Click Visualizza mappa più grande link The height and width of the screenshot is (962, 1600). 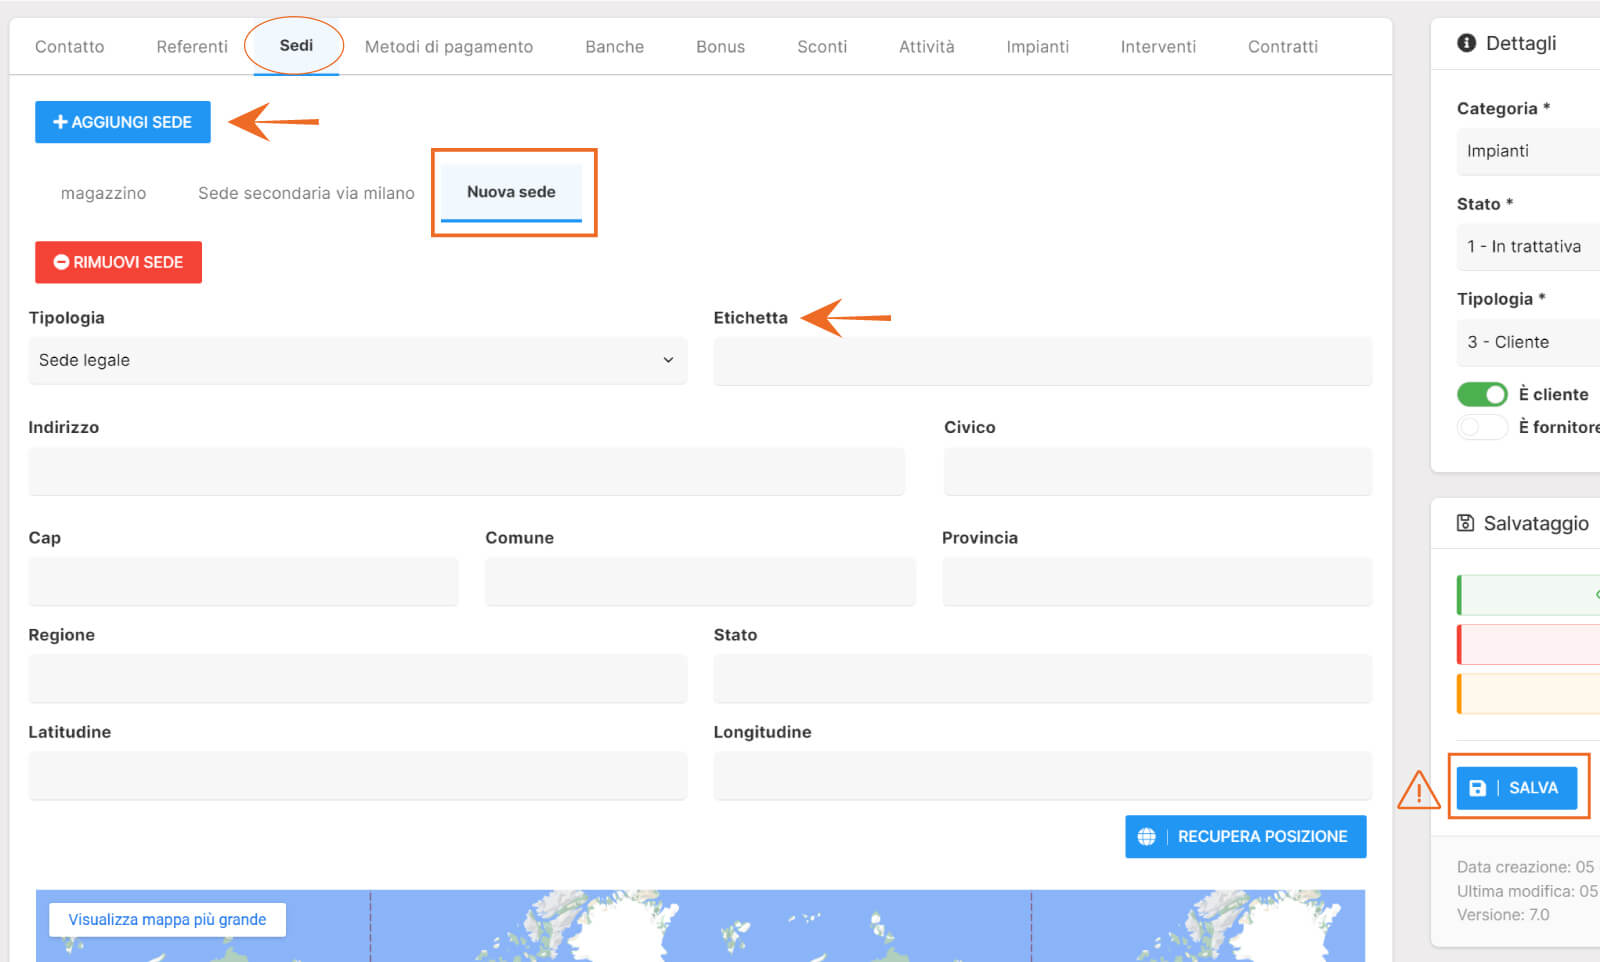click(x=167, y=920)
